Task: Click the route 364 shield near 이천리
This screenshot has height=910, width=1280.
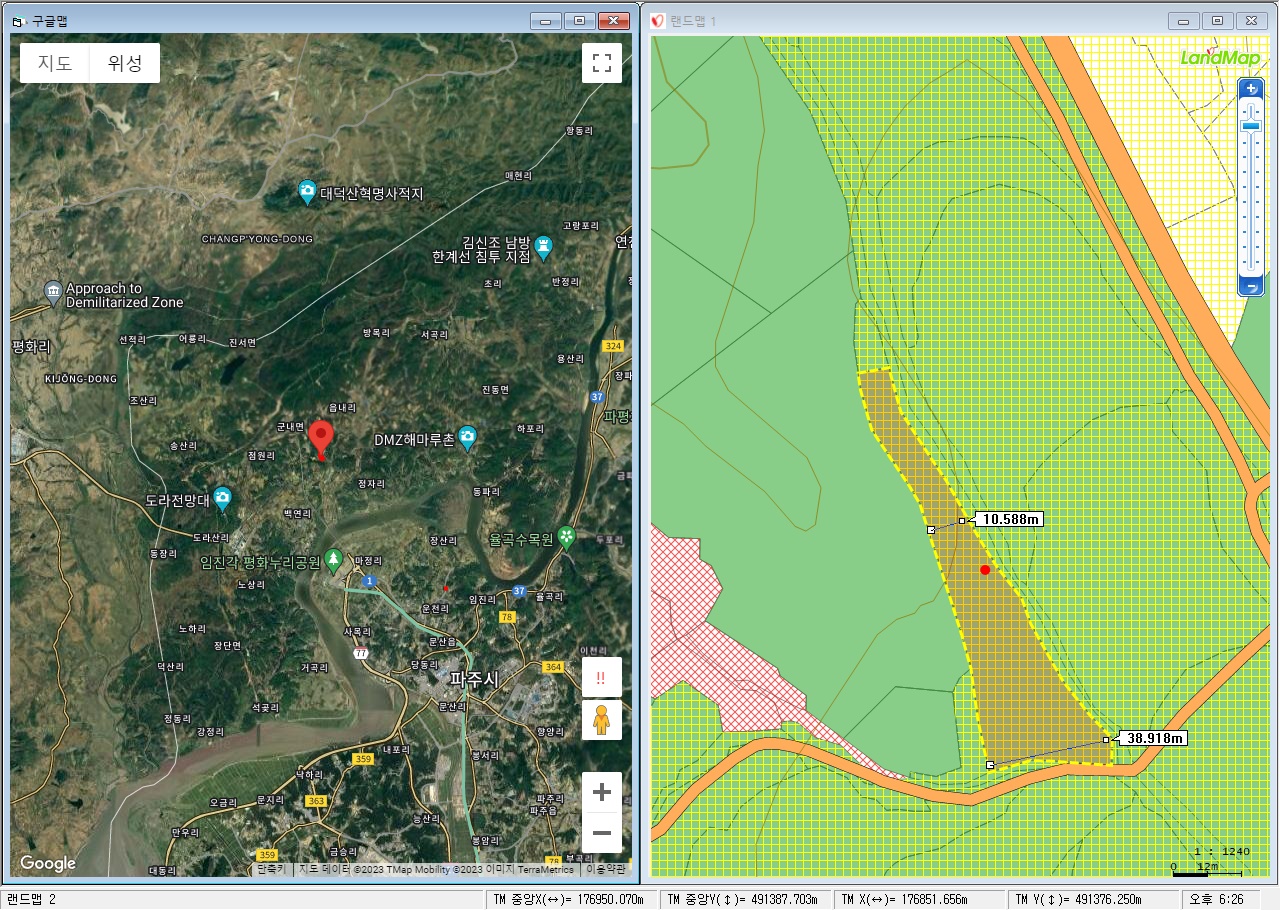Action: 553,667
